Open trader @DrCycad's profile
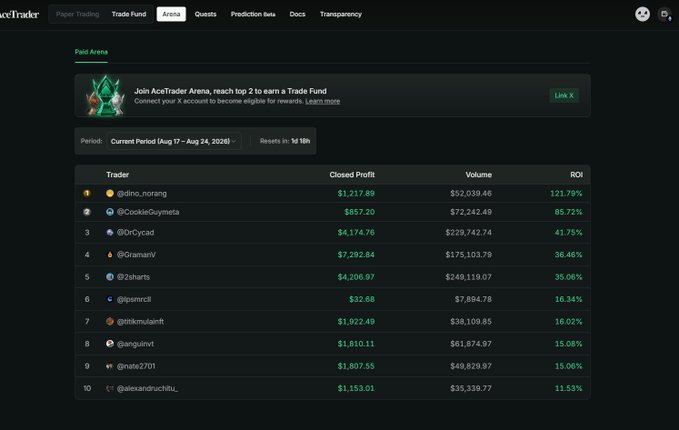 coord(135,233)
